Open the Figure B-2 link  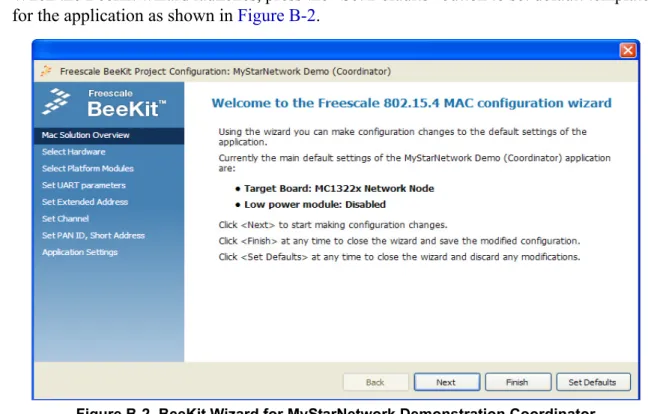click(x=276, y=16)
